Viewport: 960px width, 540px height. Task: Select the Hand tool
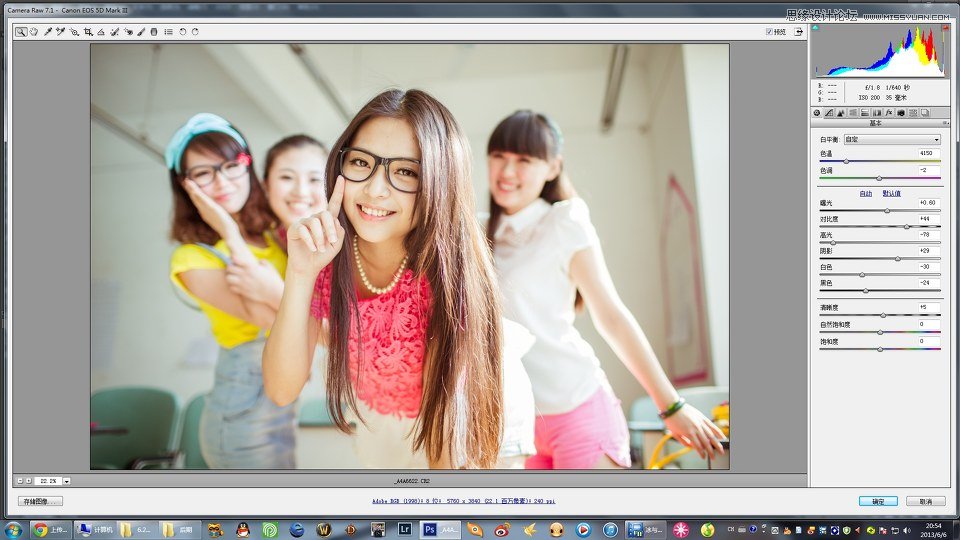34,32
